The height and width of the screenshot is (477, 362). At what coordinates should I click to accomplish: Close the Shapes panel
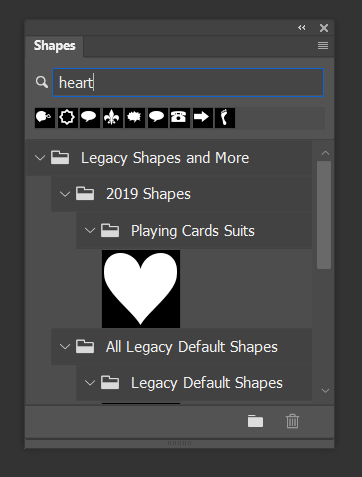click(324, 28)
